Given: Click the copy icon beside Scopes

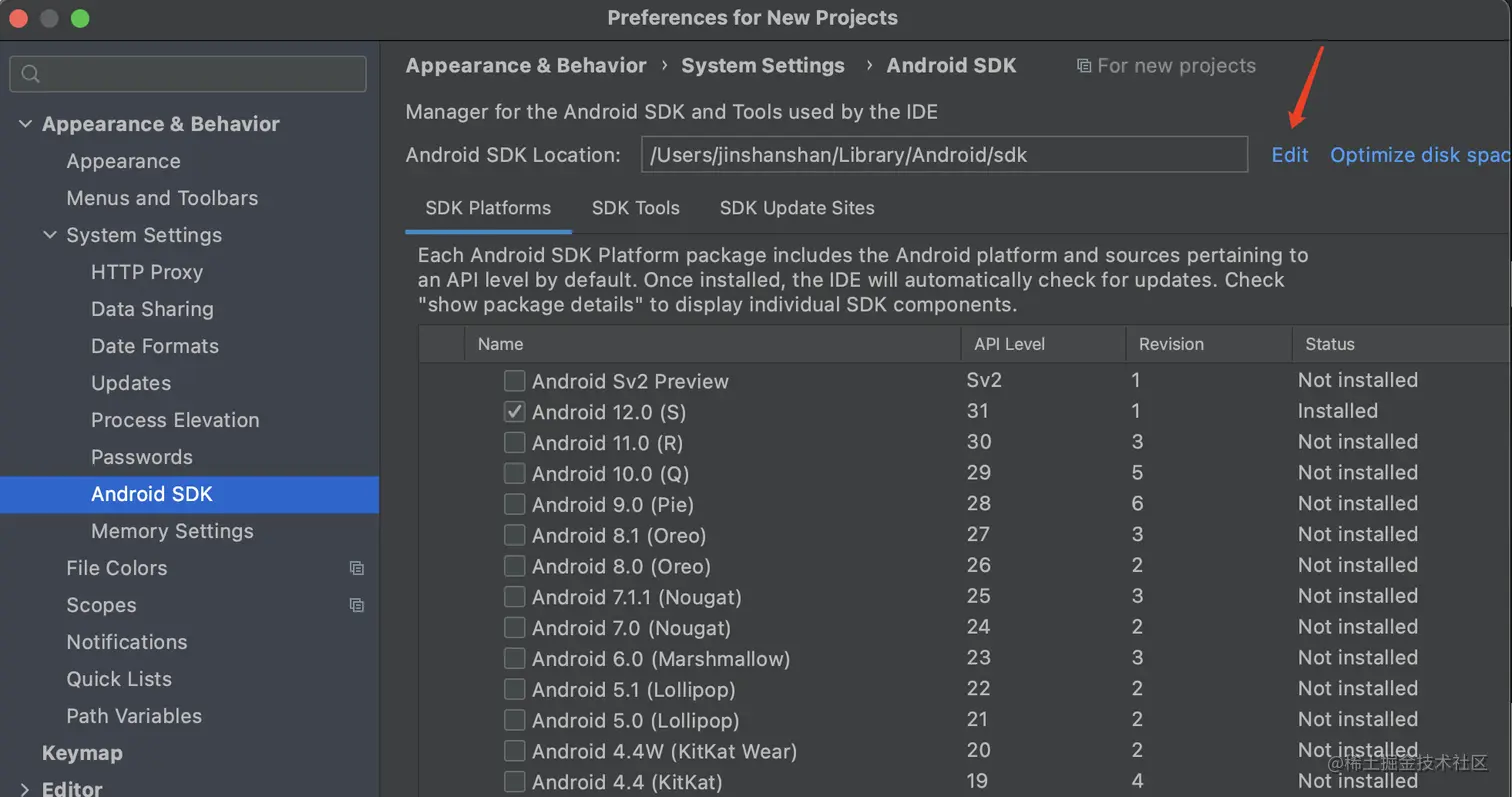Looking at the screenshot, I should [356, 605].
